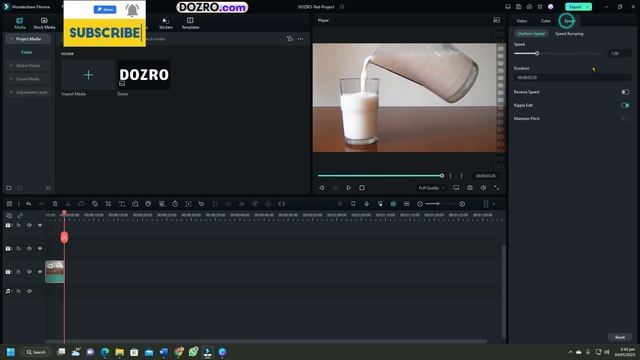Select the milk clip on the timeline

pos(54,271)
